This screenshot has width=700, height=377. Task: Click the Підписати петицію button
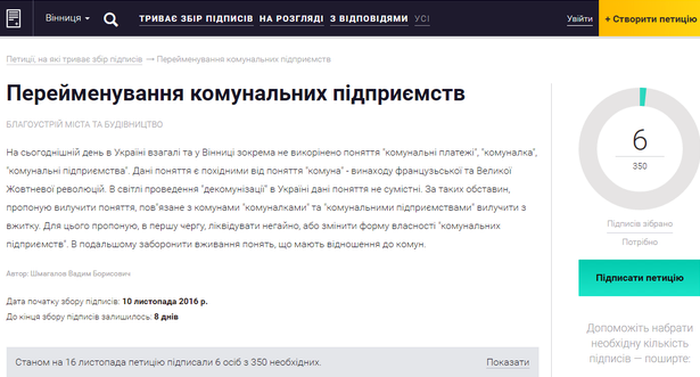[x=639, y=278]
